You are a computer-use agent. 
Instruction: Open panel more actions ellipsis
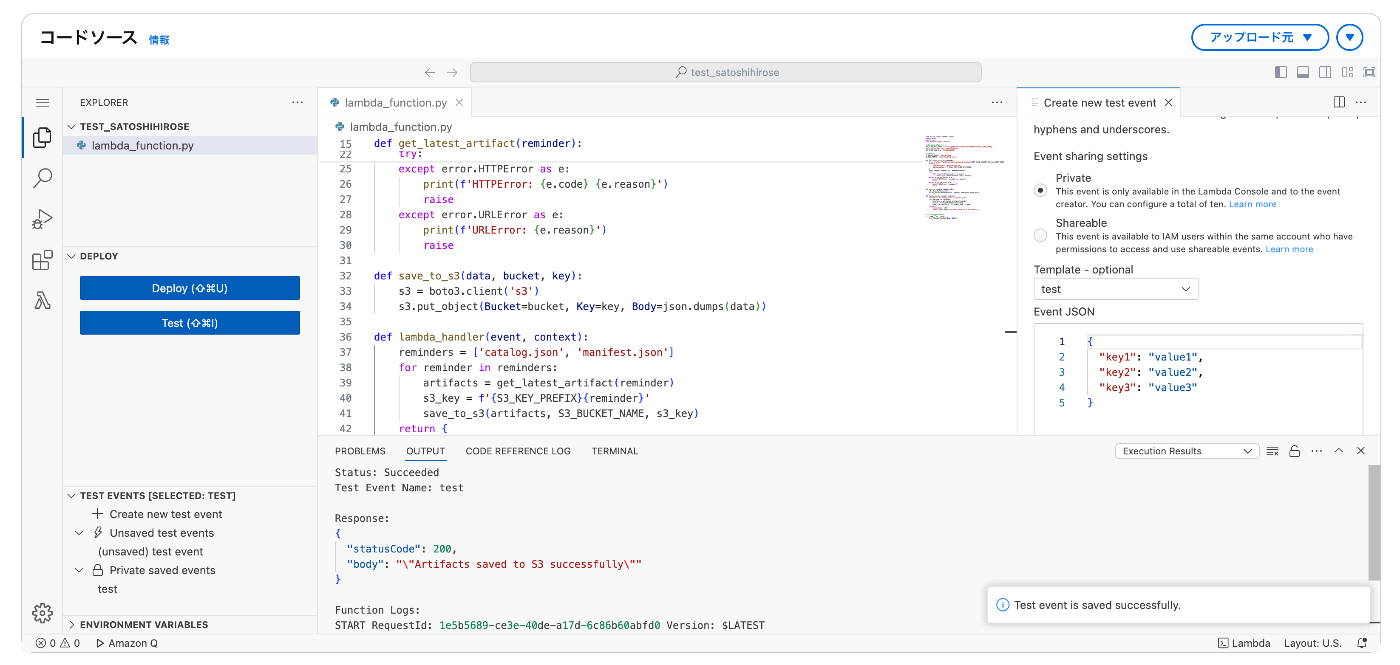[1317, 451]
